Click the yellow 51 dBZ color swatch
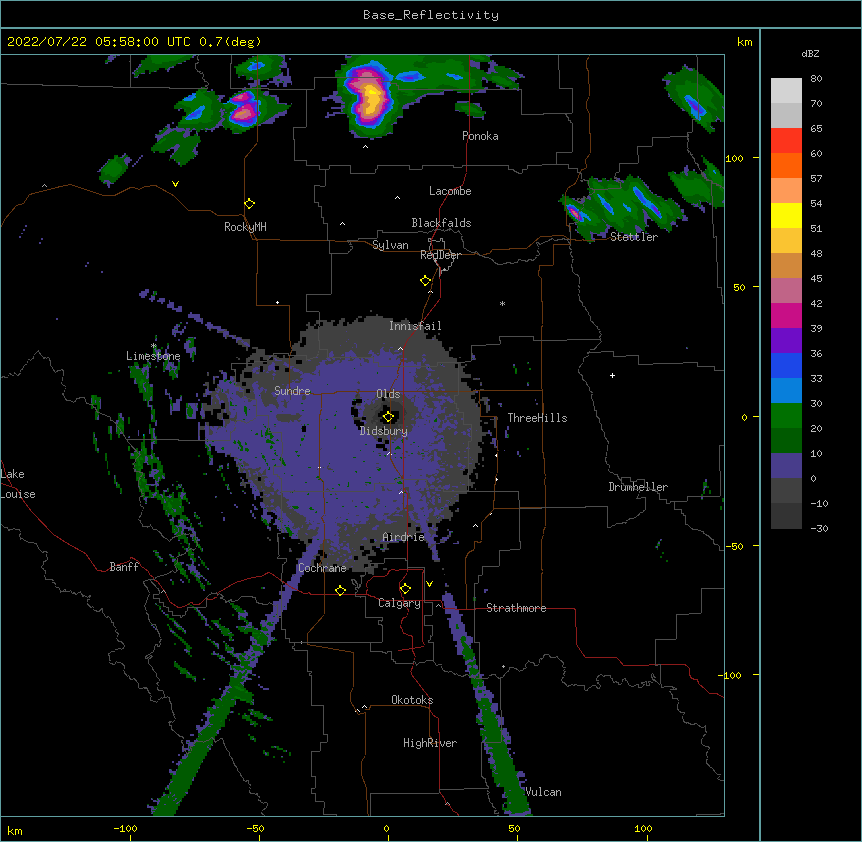 (x=786, y=216)
